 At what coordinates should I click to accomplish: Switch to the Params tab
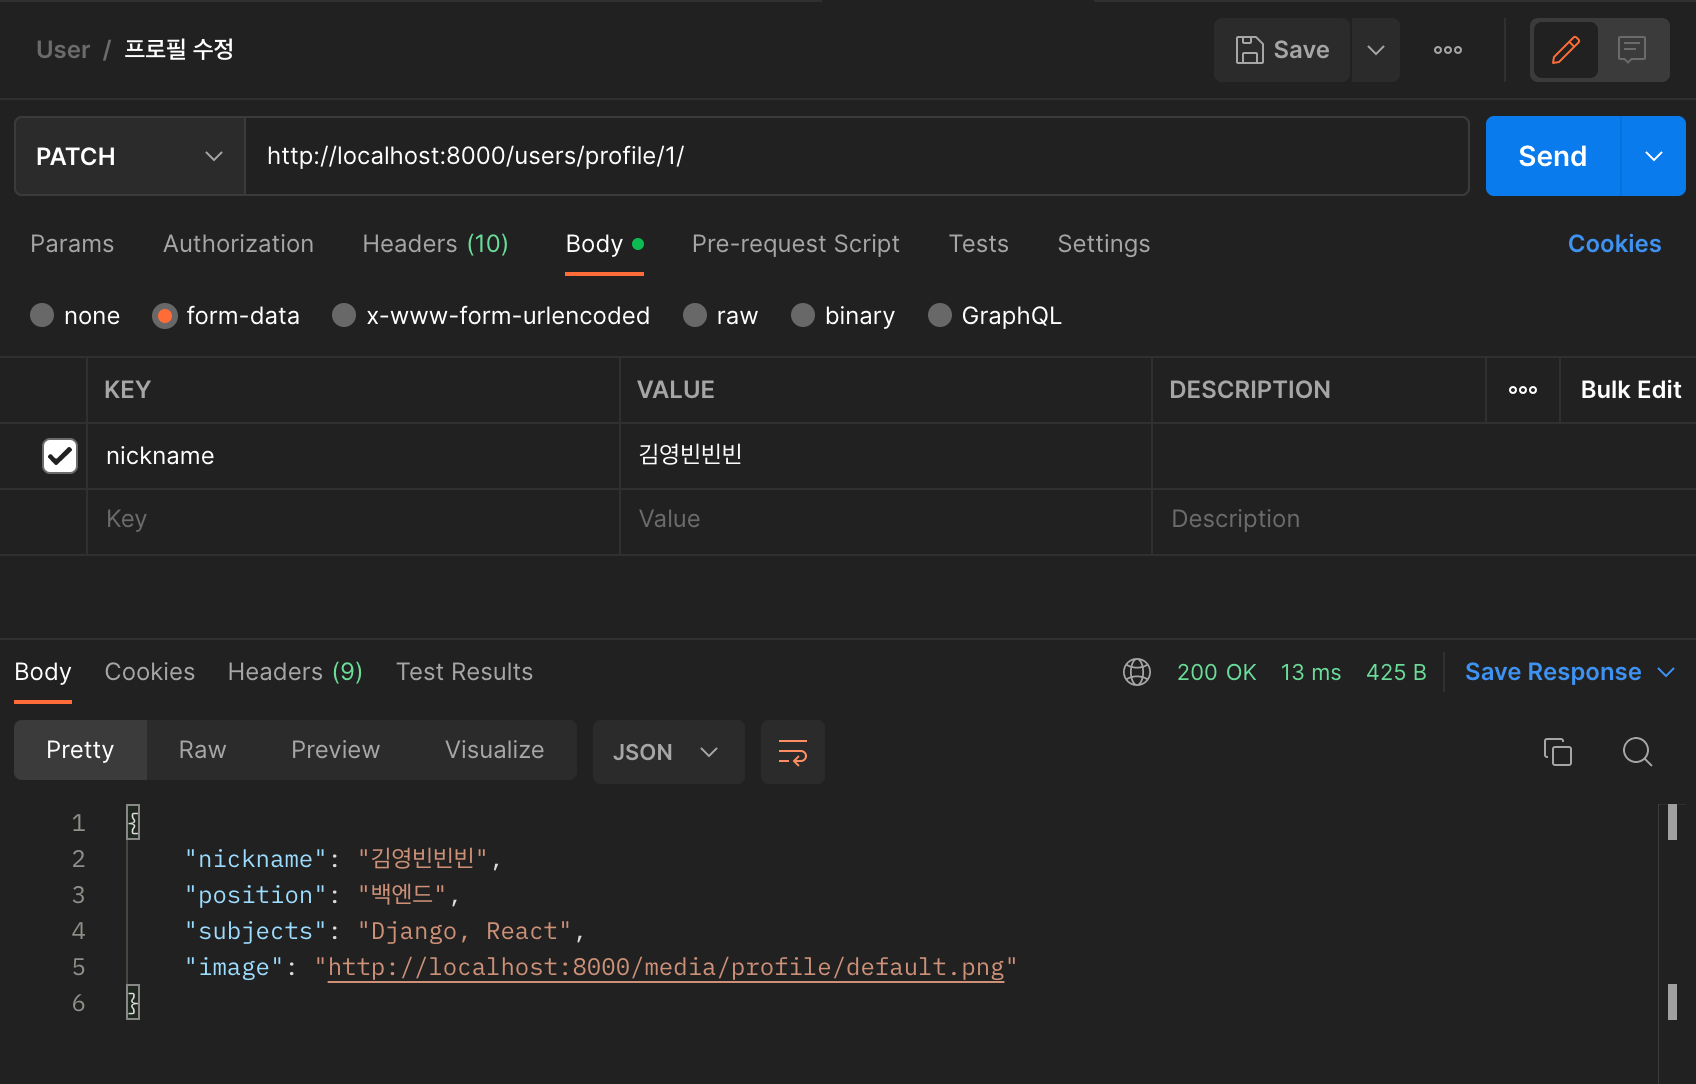coord(72,244)
